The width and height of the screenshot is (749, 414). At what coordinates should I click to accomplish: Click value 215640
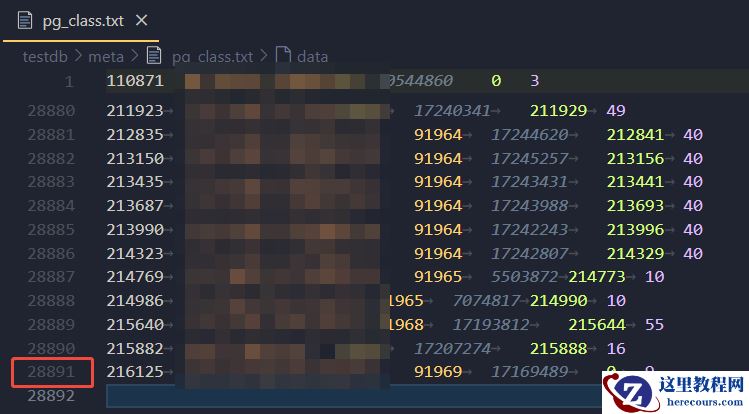tap(135, 325)
